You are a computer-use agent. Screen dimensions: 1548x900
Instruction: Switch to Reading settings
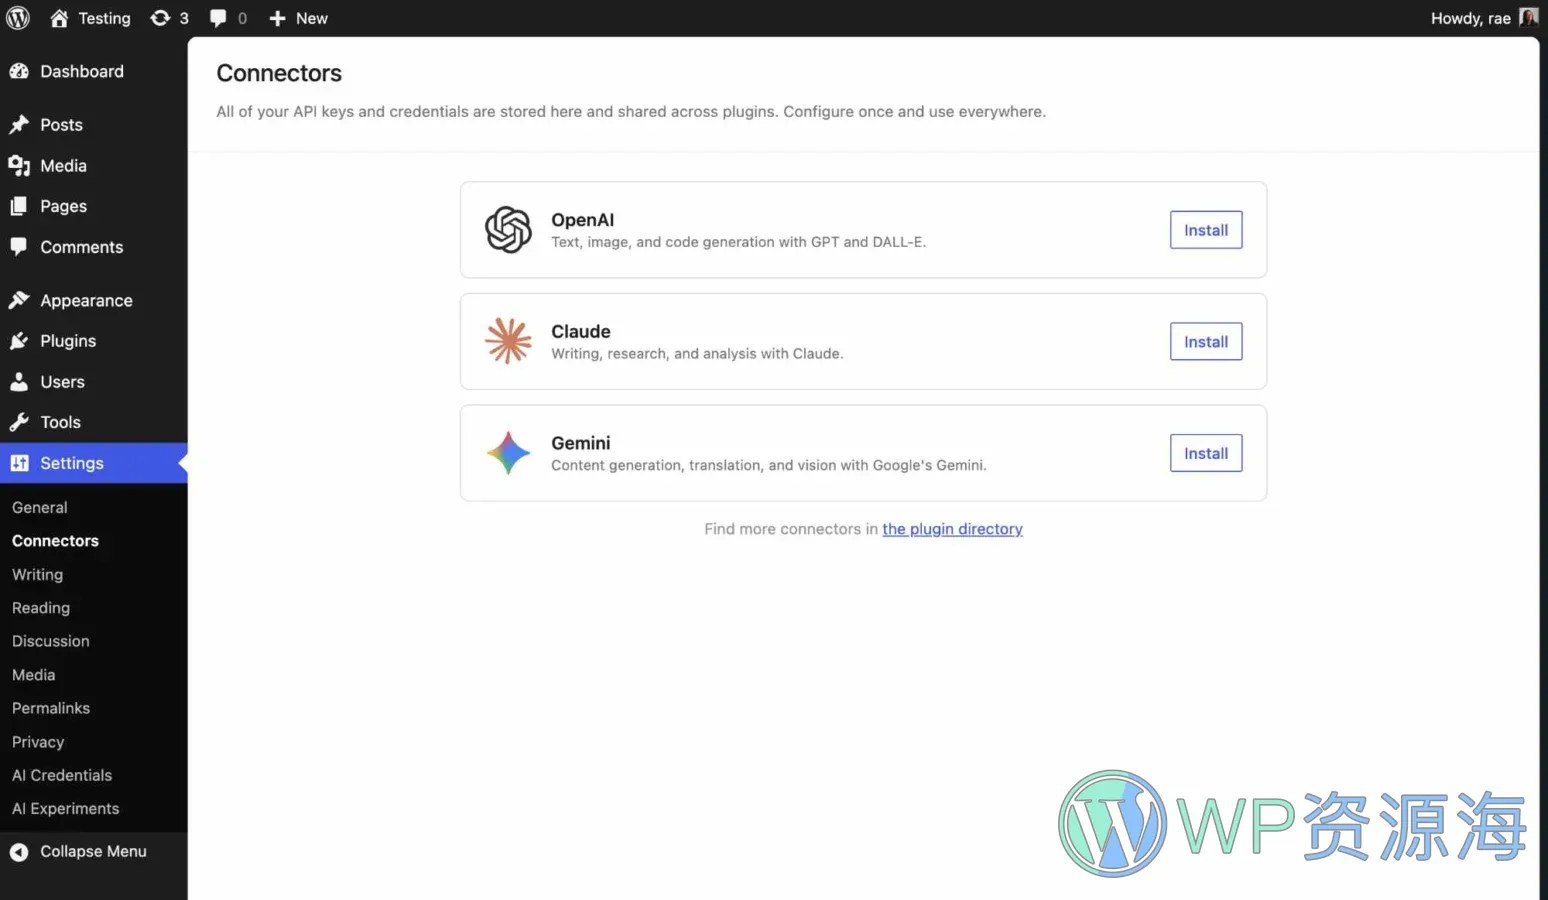click(41, 607)
